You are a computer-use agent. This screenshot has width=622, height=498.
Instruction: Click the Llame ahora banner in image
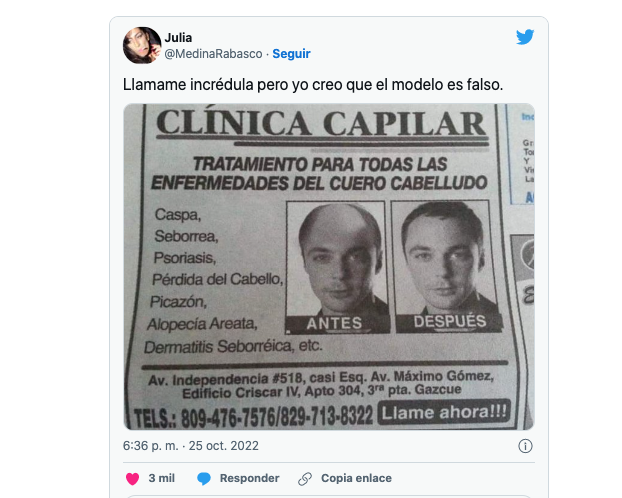443,412
